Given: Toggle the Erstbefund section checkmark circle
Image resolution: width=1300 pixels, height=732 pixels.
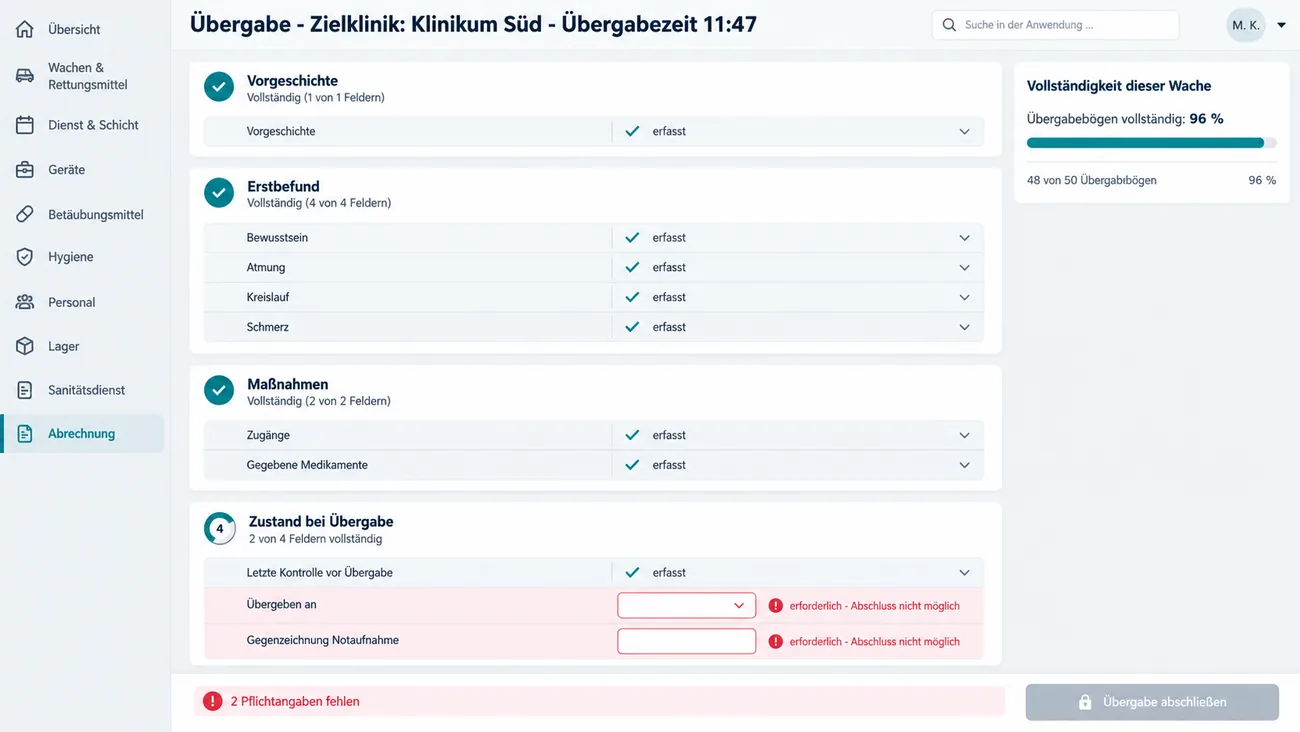Looking at the screenshot, I should pos(219,192).
